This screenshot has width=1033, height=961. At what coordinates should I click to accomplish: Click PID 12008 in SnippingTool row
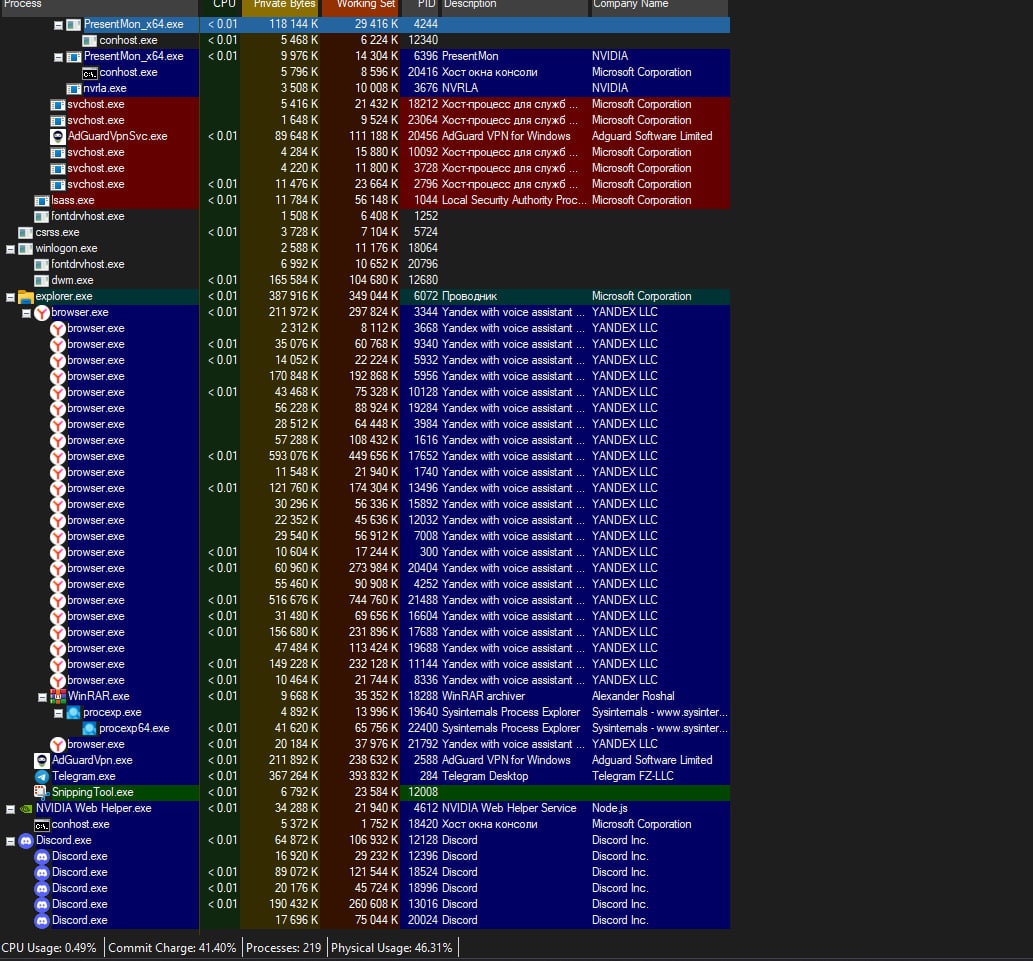(423, 792)
